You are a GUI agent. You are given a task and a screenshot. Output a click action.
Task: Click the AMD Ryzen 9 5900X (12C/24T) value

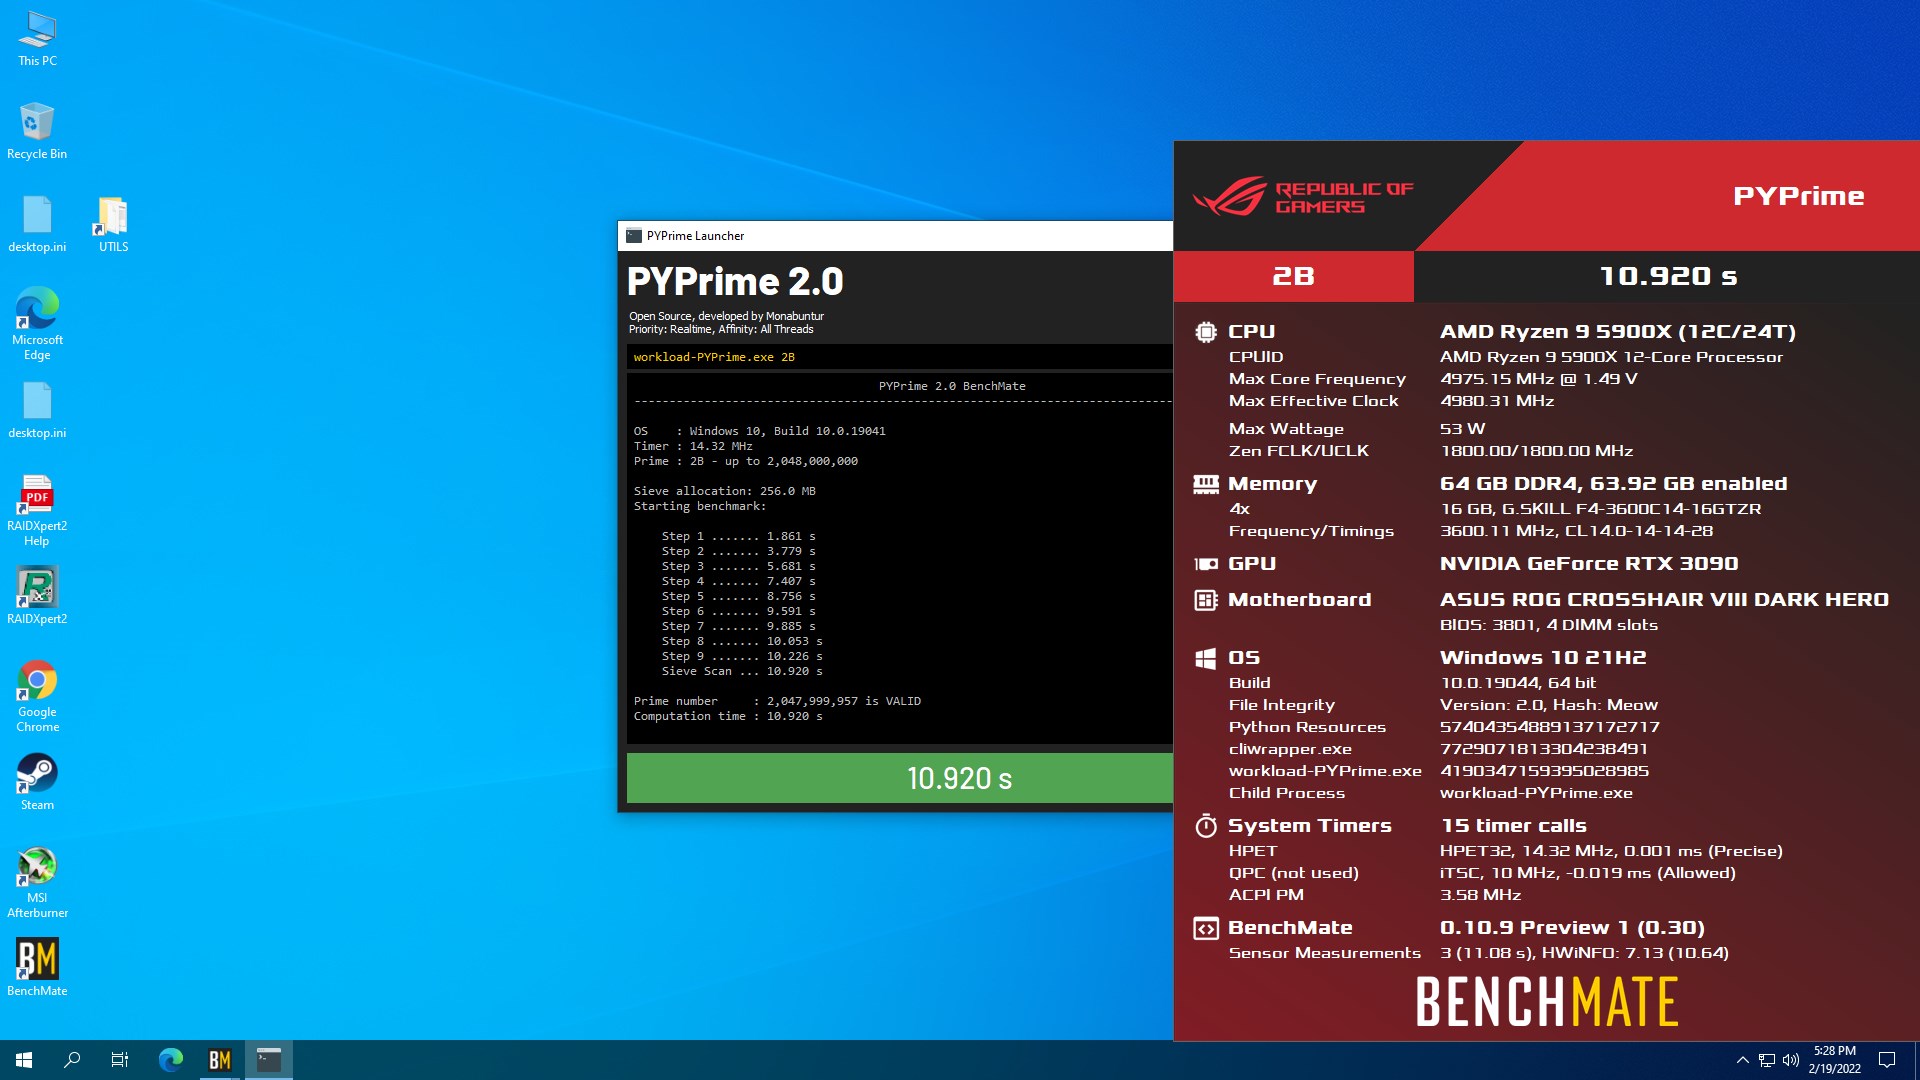(x=1617, y=332)
